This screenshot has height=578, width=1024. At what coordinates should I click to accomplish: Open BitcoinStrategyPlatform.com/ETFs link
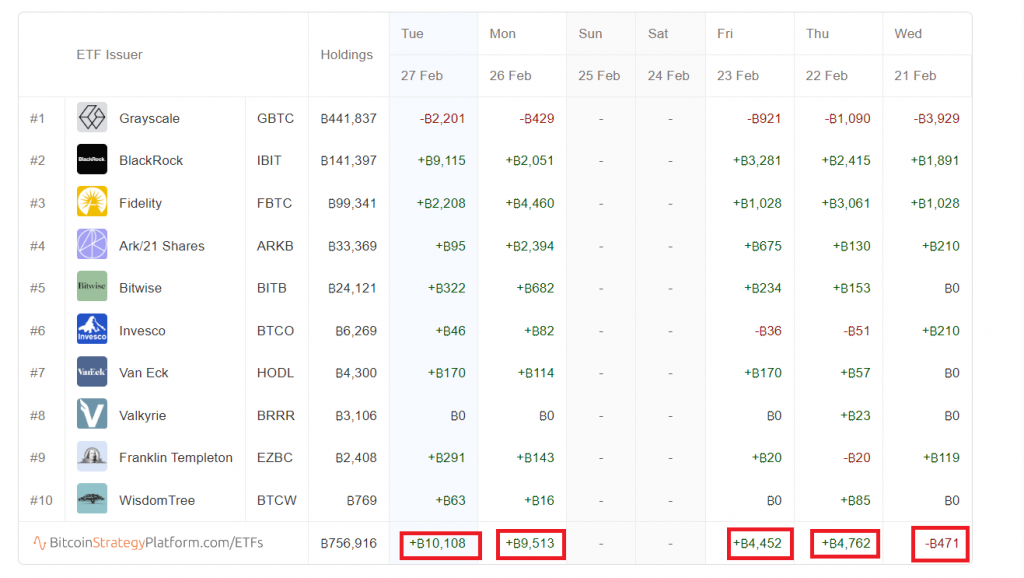pos(156,543)
